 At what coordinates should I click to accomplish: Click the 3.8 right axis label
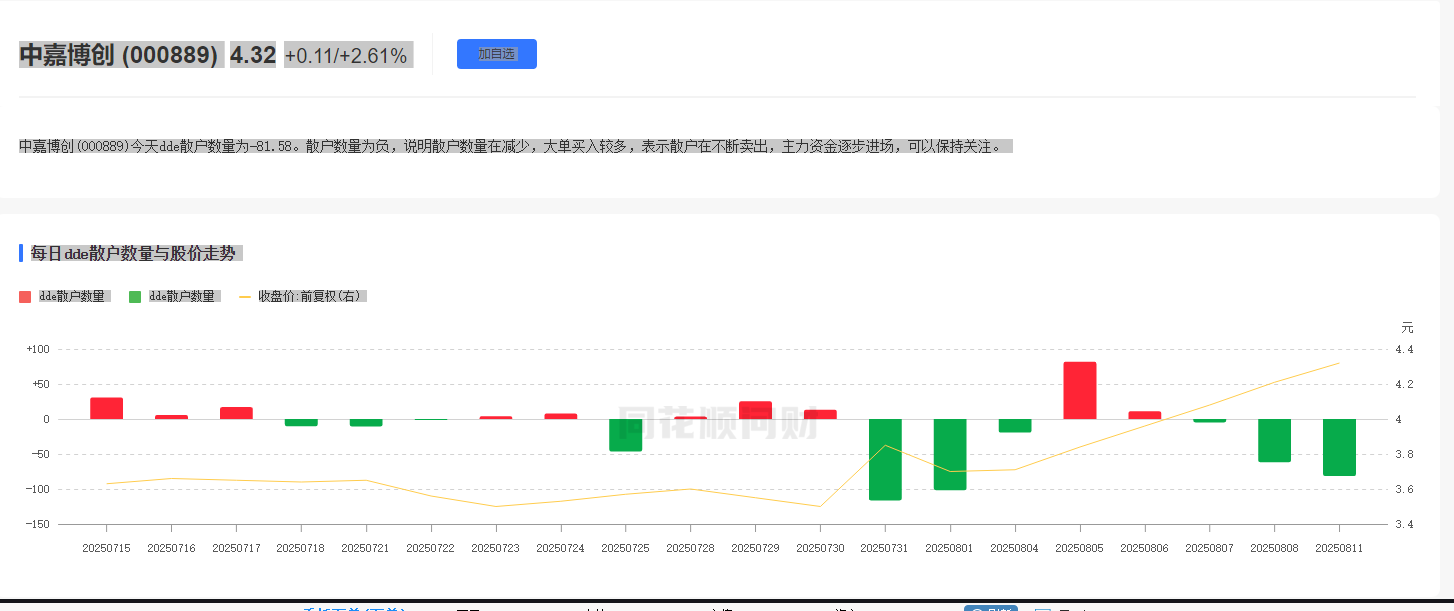coord(1404,454)
